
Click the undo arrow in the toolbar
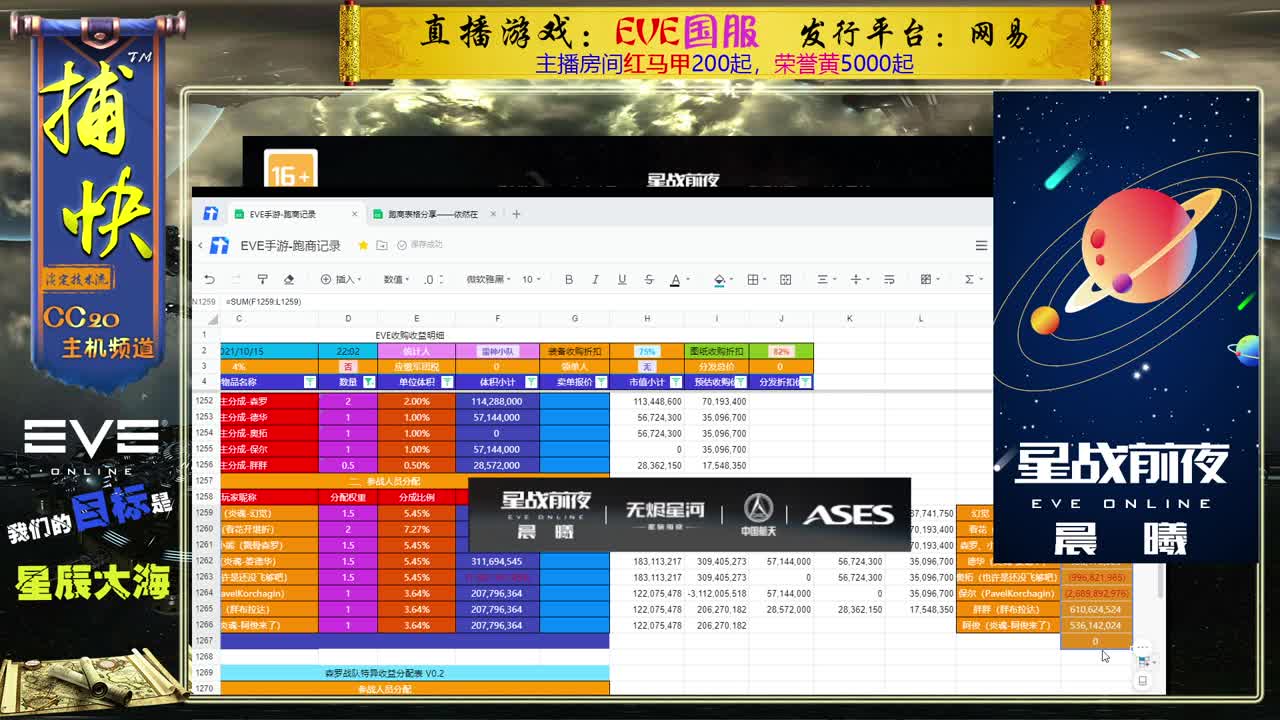(209, 280)
